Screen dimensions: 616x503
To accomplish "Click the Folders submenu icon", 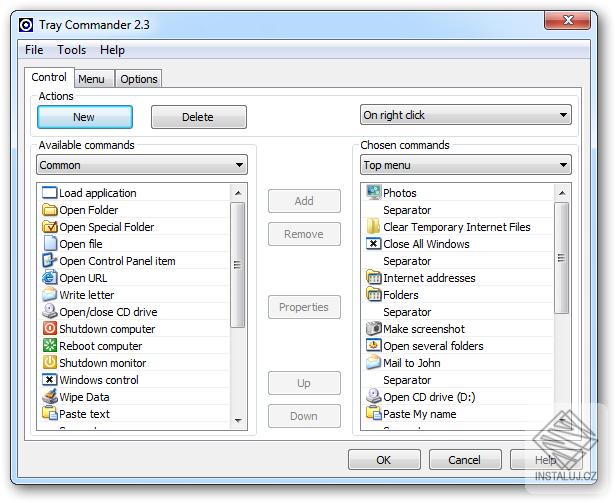I will (374, 294).
